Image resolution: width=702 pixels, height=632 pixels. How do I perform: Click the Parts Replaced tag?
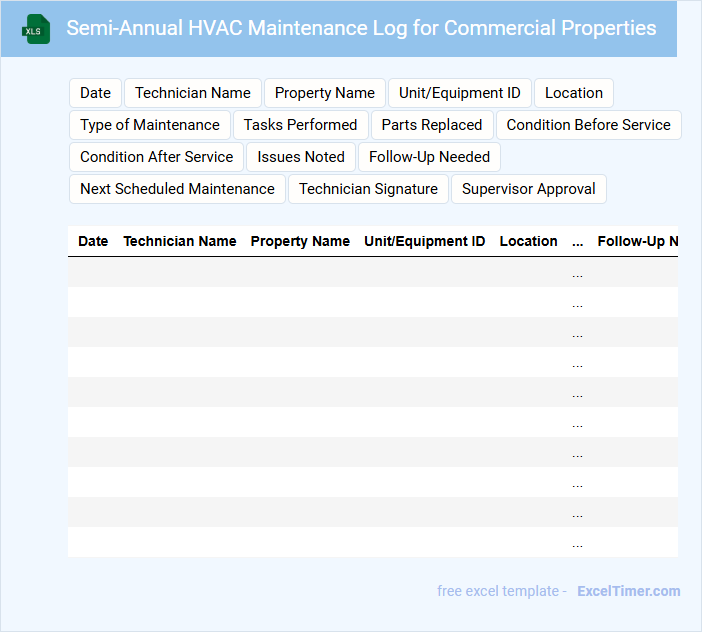(432, 125)
